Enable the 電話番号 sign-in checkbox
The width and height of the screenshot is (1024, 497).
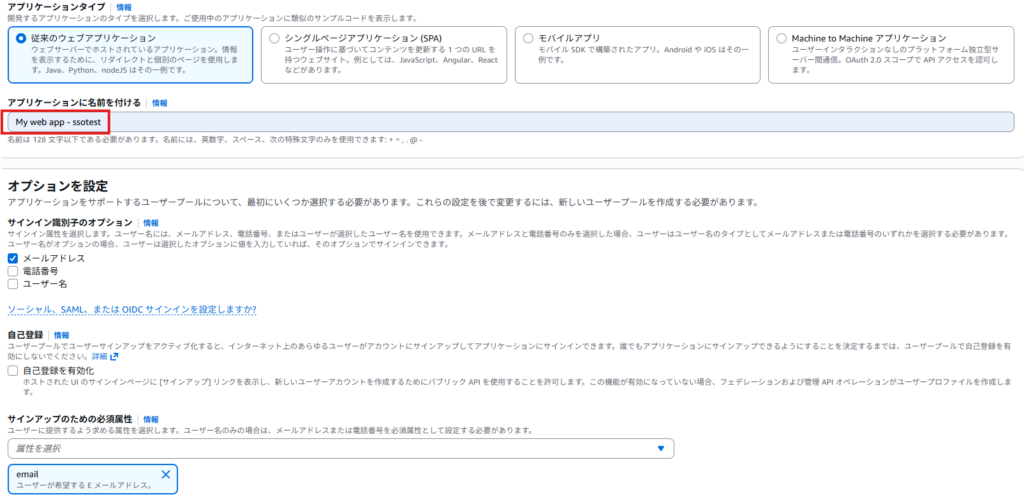13,271
